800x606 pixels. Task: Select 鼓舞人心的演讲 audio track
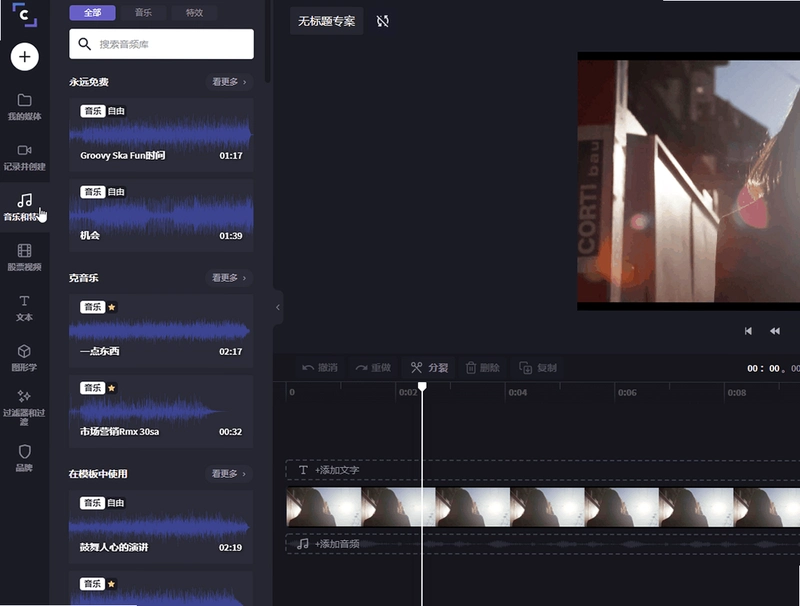[x=161, y=526]
